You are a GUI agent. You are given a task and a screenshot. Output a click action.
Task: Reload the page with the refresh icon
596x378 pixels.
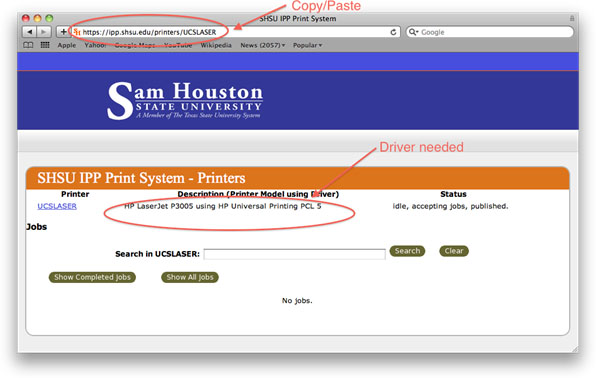[x=393, y=32]
